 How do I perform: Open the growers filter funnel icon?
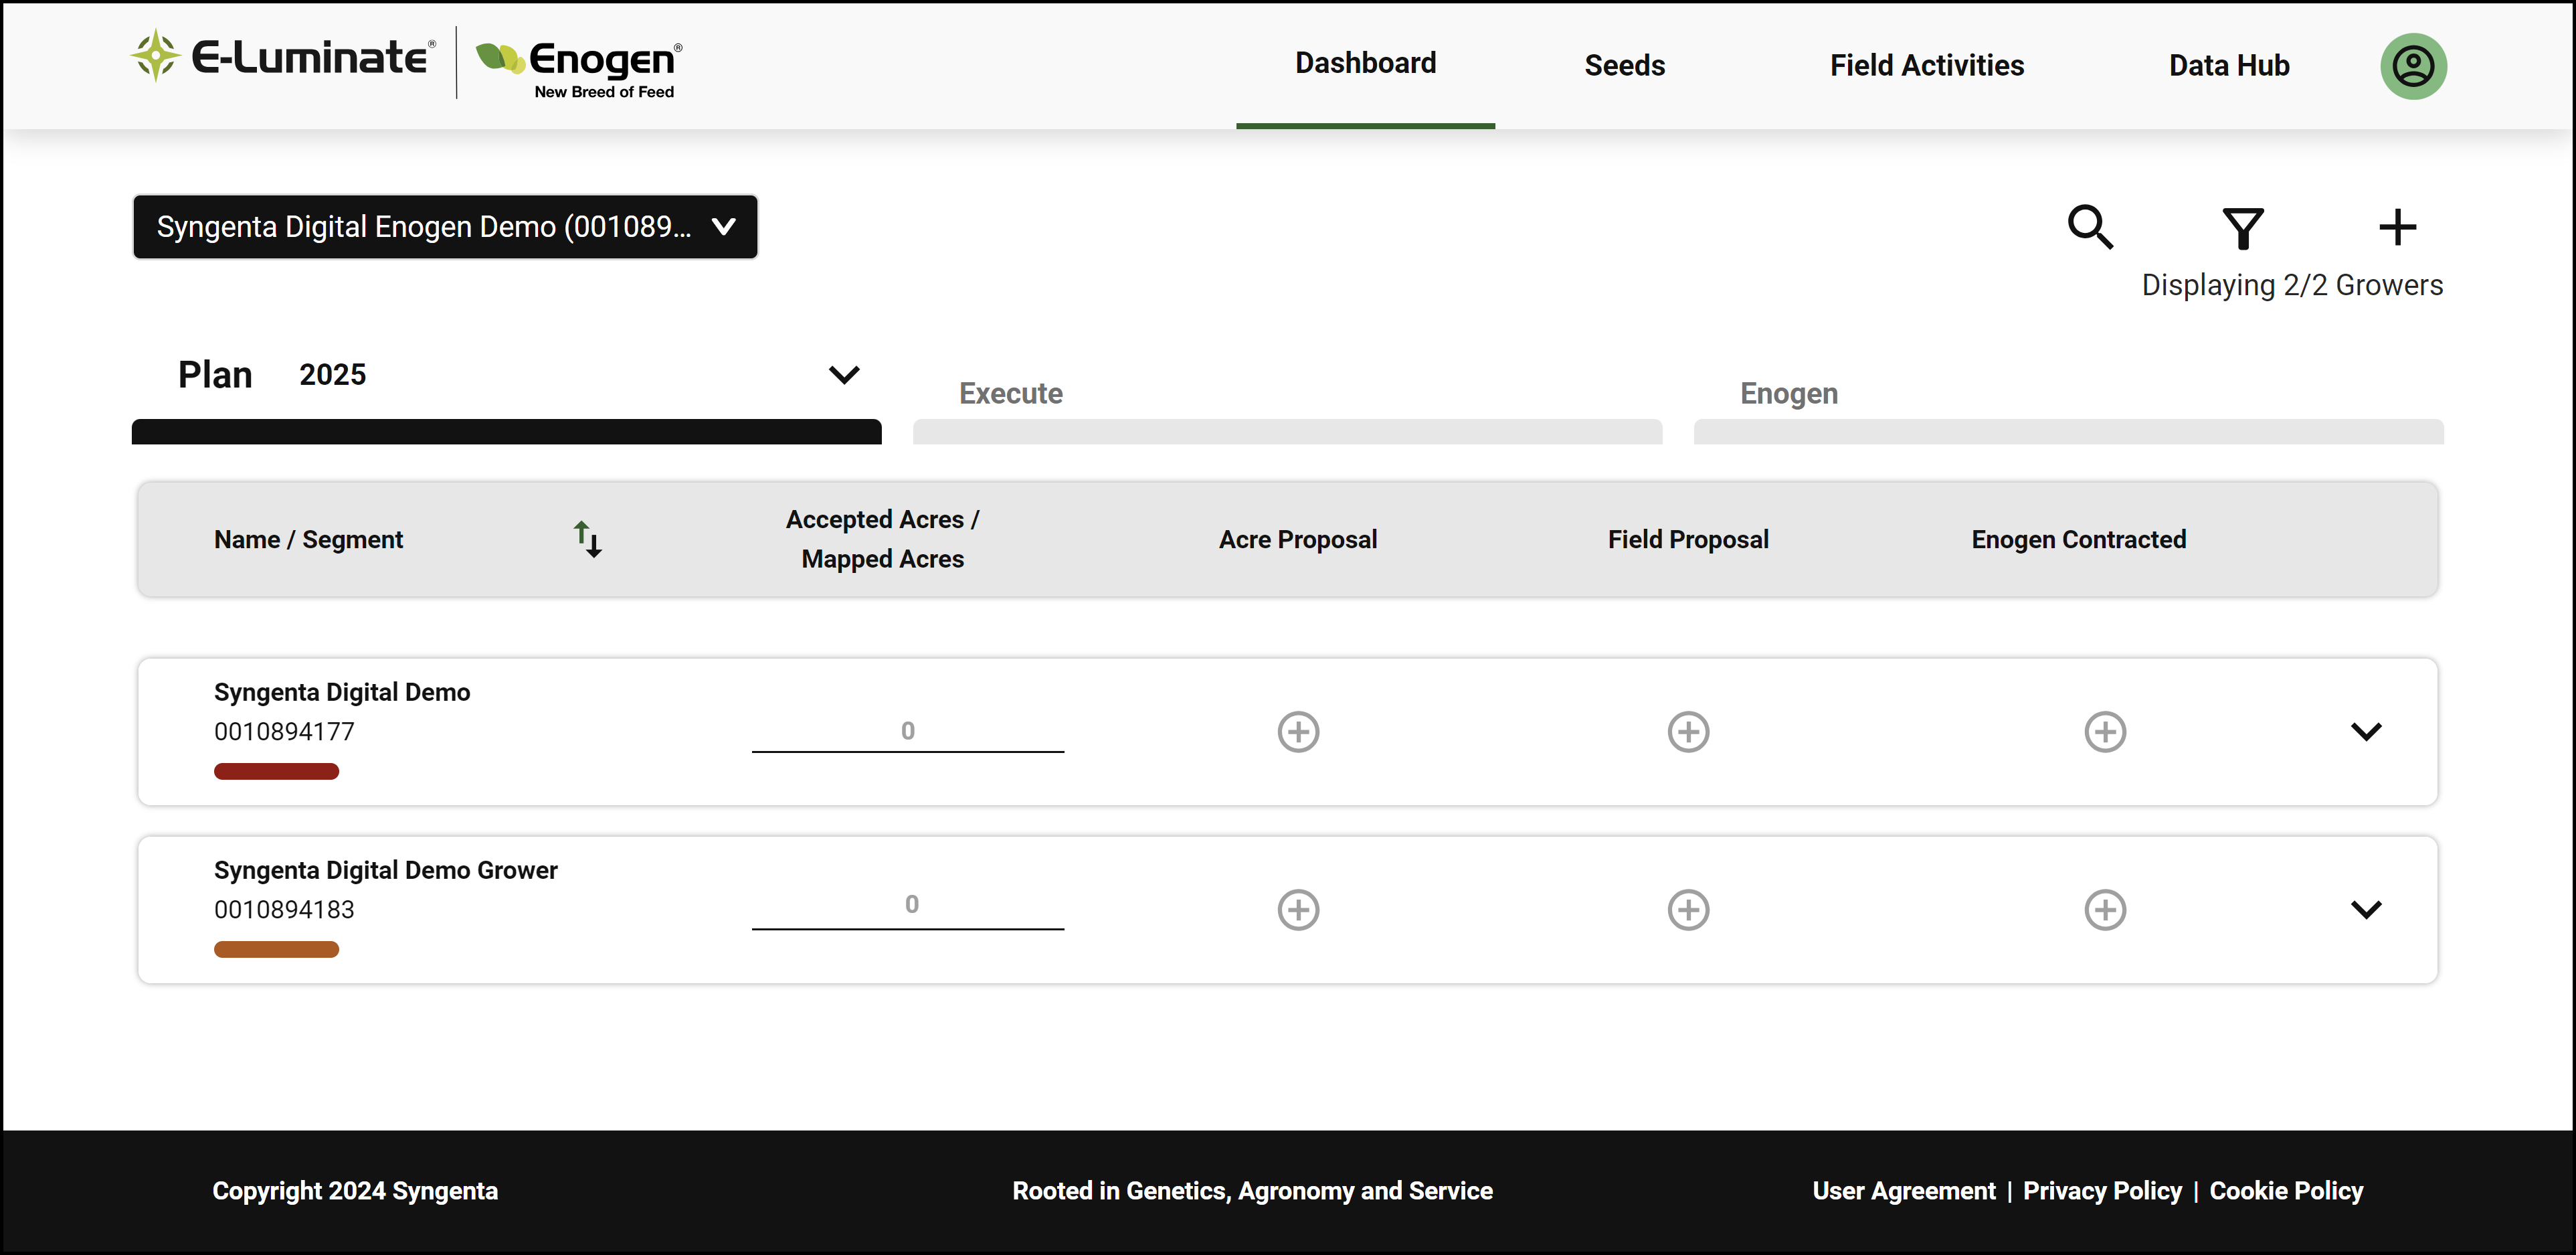click(2243, 228)
